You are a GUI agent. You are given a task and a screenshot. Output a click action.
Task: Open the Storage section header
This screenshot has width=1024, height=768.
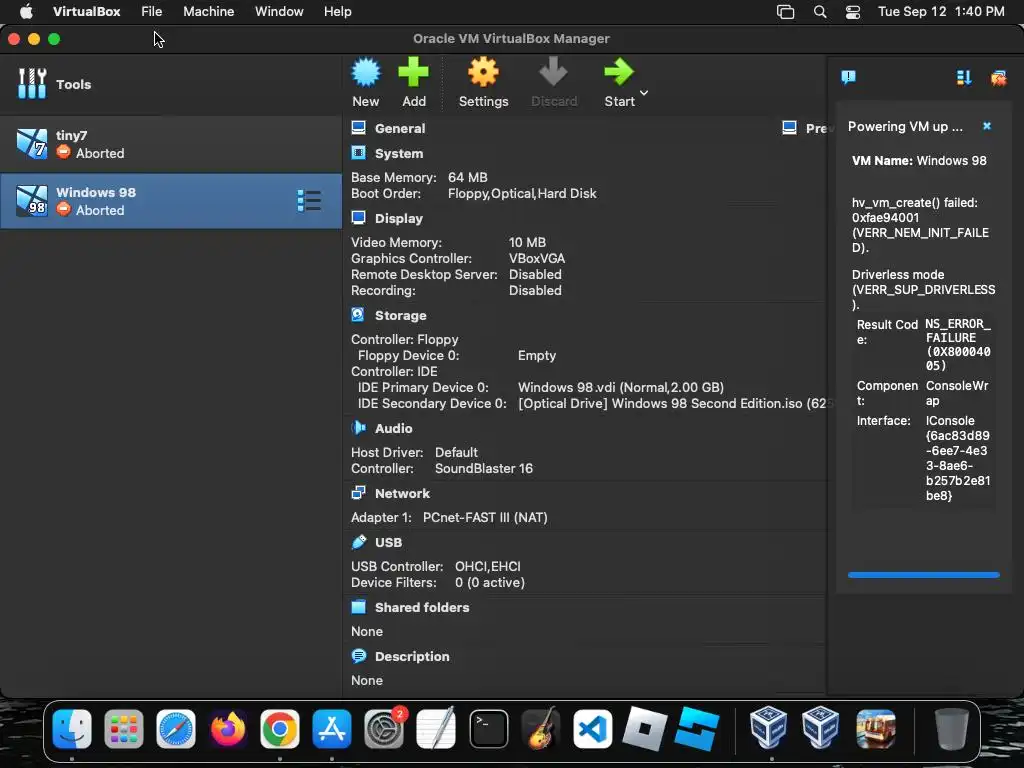[x=400, y=315]
